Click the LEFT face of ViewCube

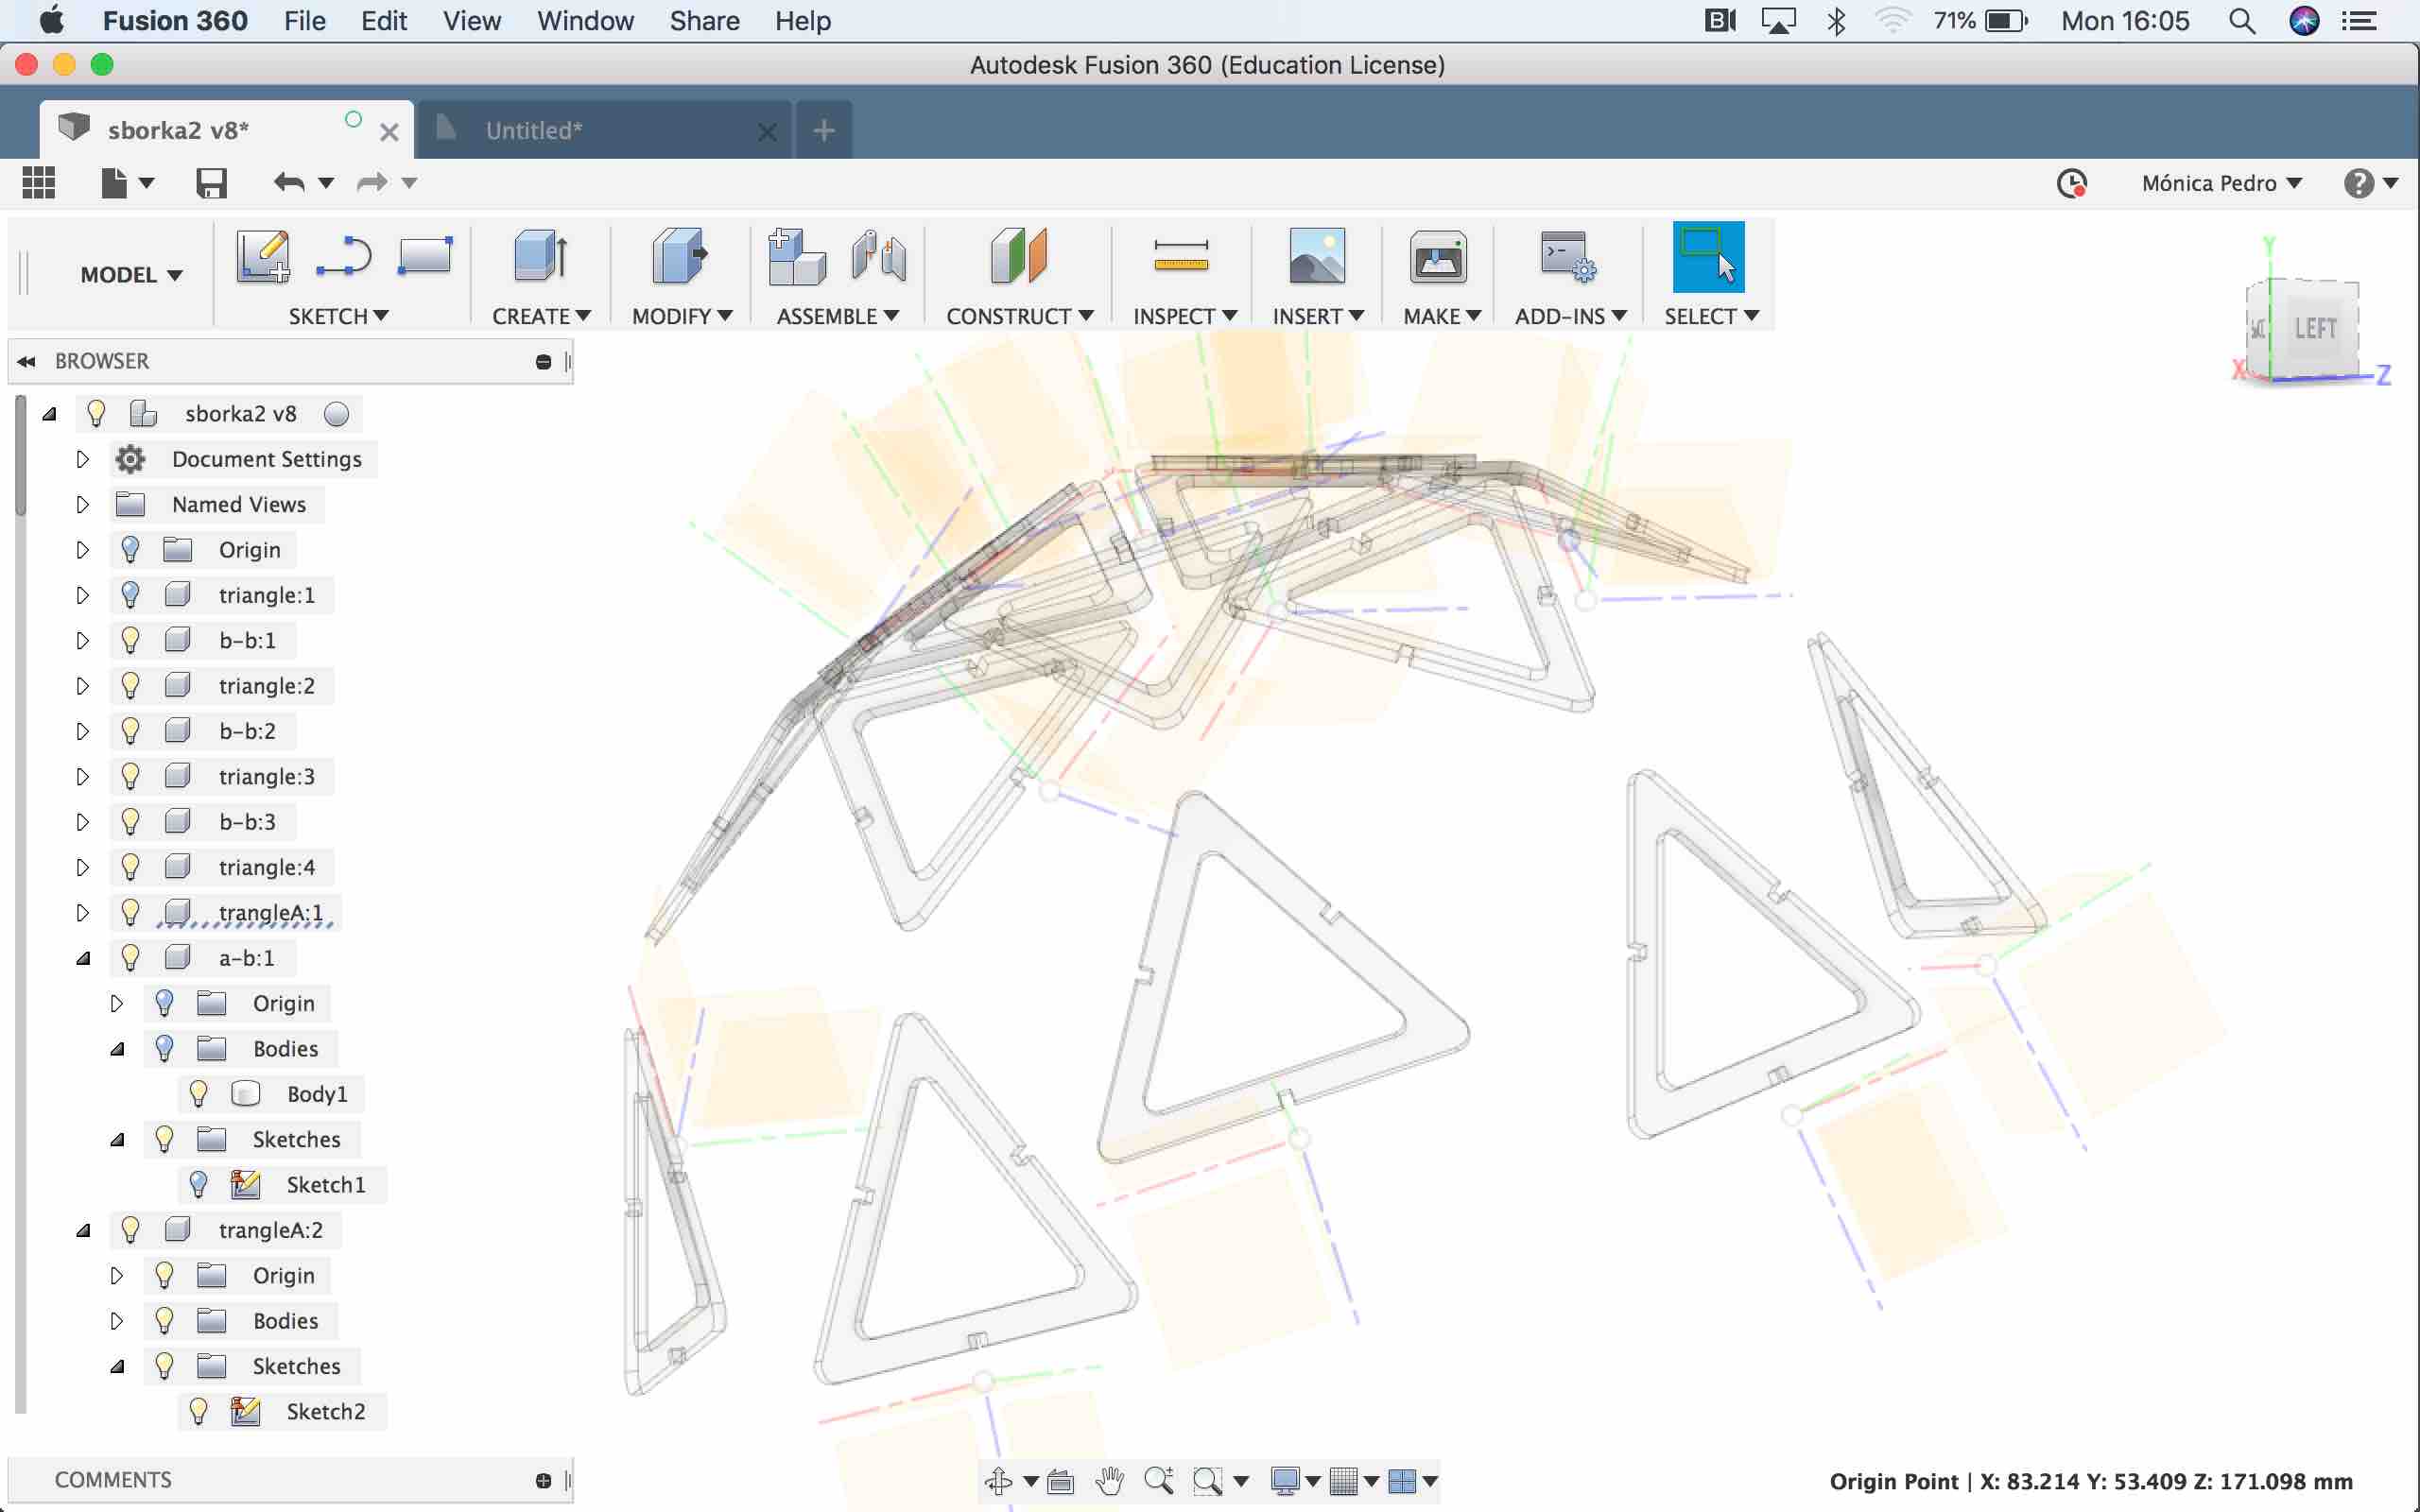pyautogui.click(x=2316, y=327)
